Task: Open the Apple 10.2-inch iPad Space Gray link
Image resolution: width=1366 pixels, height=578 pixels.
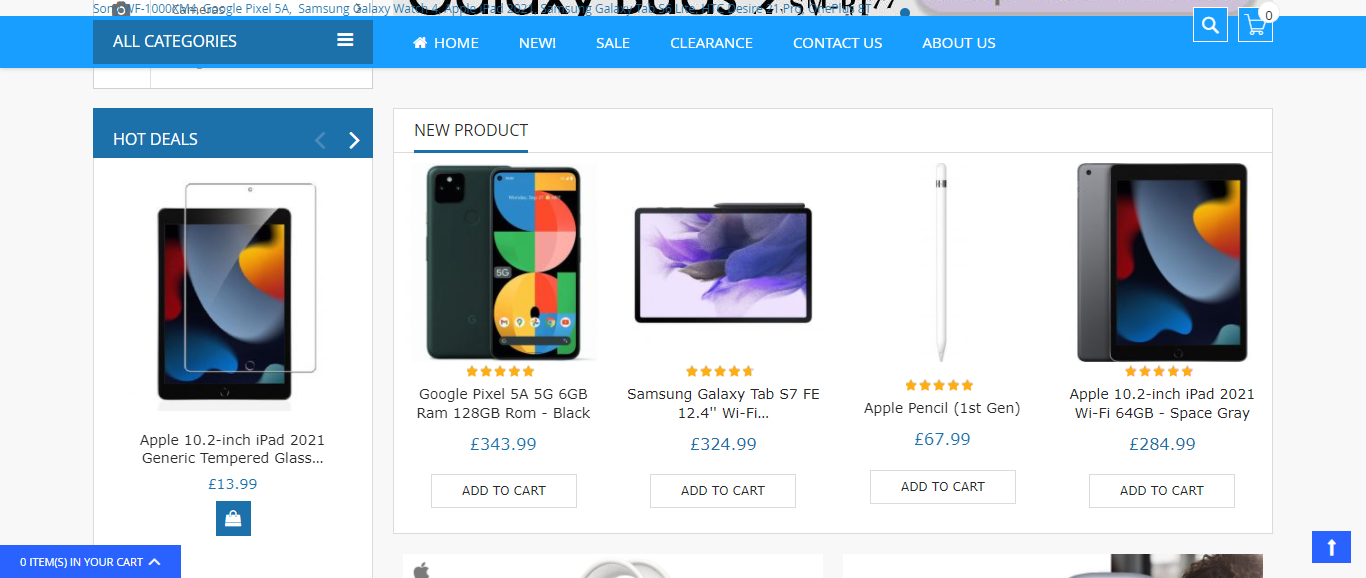Action: tap(1162, 403)
